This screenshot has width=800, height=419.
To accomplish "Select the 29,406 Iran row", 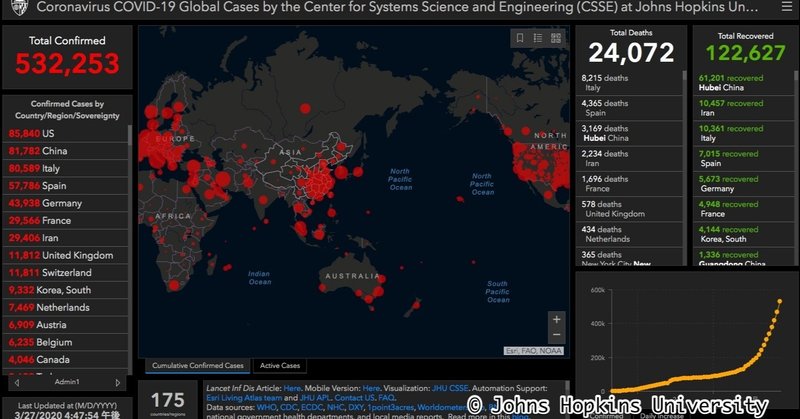I will (x=66, y=238).
